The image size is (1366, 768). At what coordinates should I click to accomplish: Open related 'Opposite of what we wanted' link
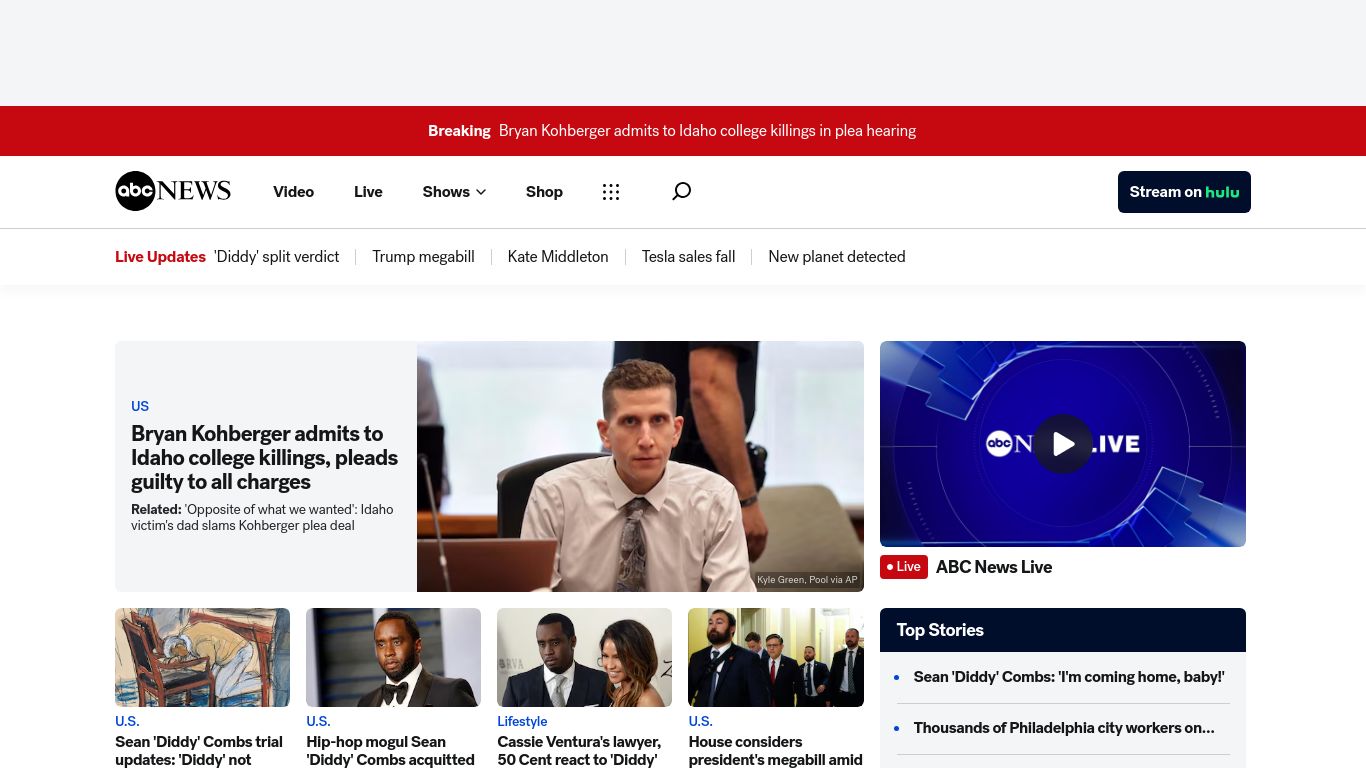click(x=262, y=517)
